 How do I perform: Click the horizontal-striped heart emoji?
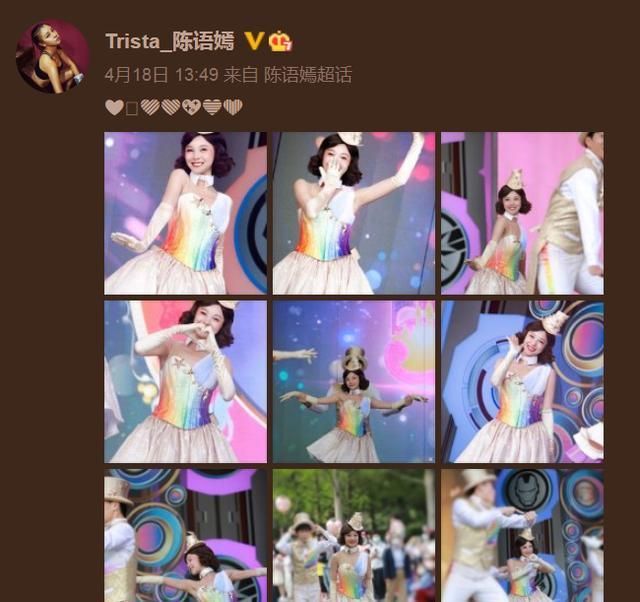[x=212, y=107]
